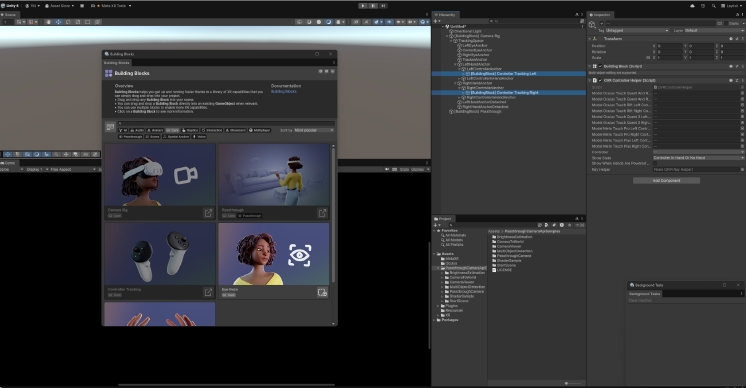
Task: Open the Show State dropdown
Action: (698, 157)
